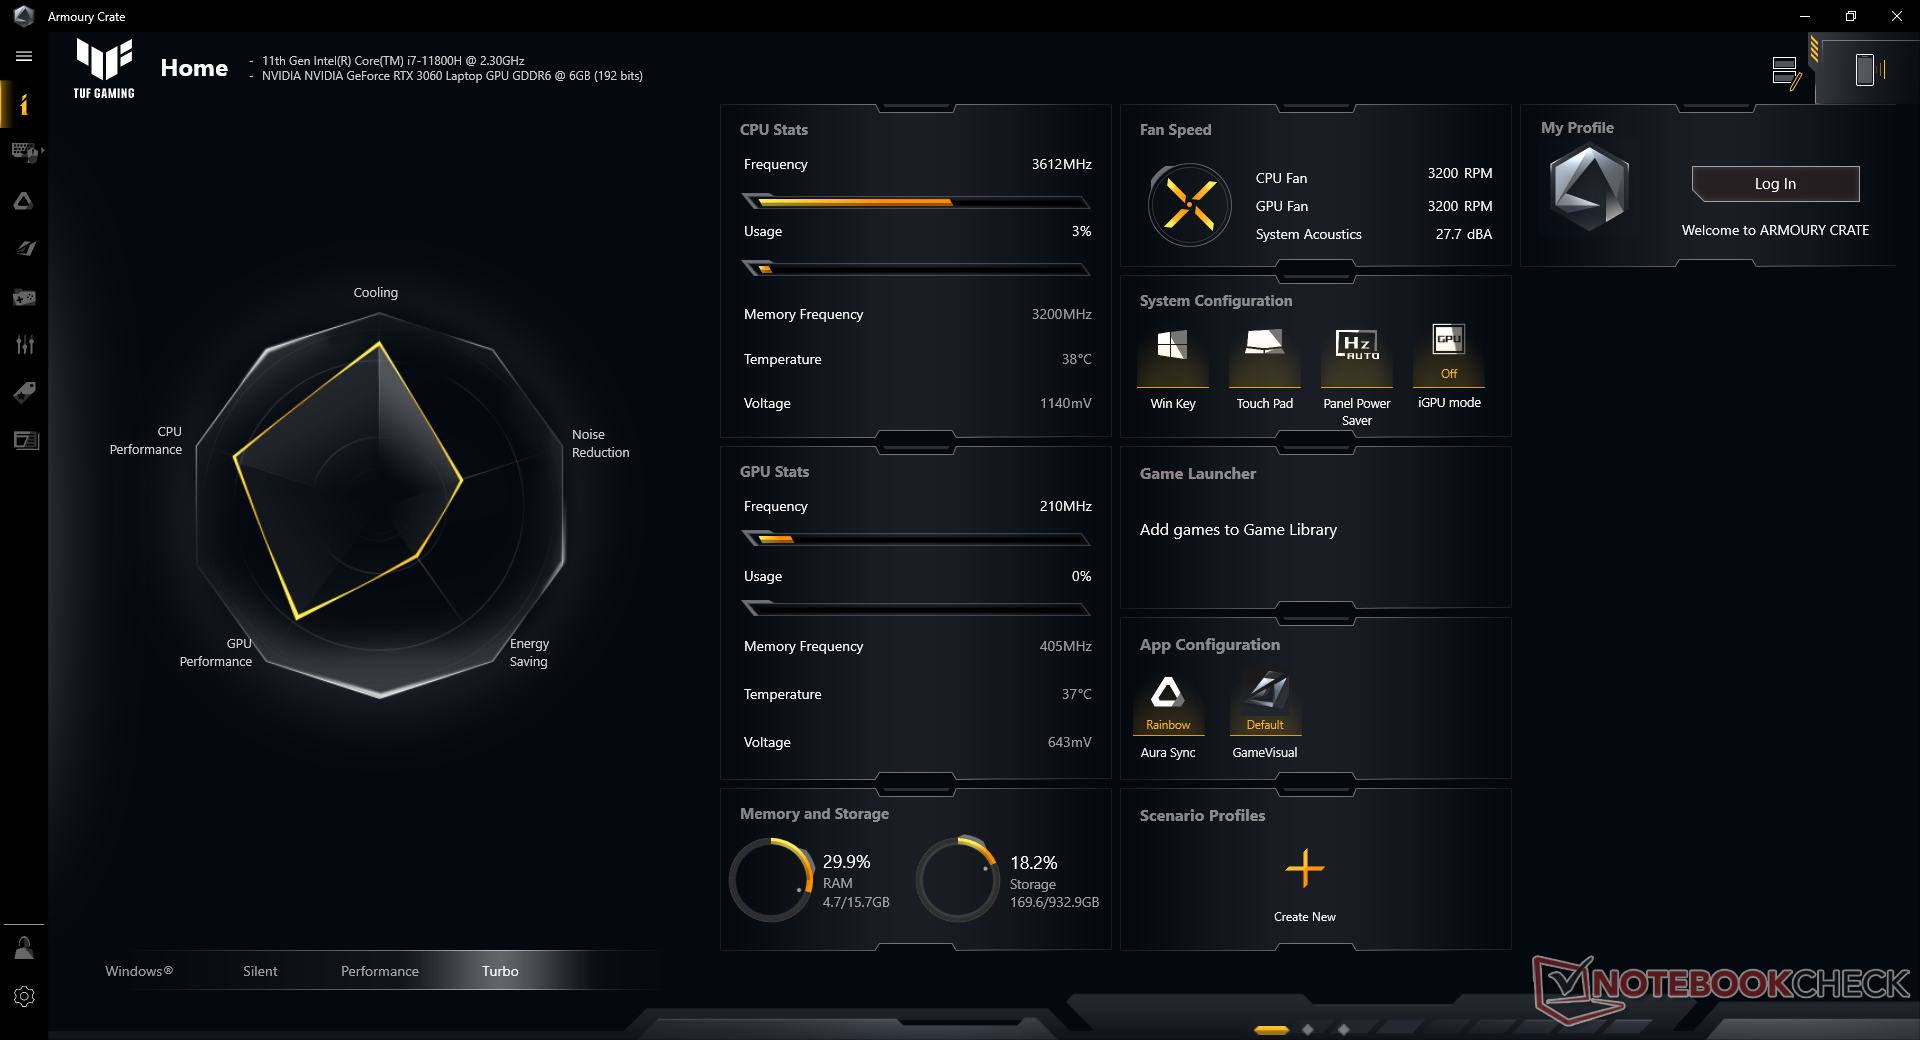Screen dimensions: 1920x1040
Task: Select the Home info sidebar icon
Action: [x=24, y=105]
